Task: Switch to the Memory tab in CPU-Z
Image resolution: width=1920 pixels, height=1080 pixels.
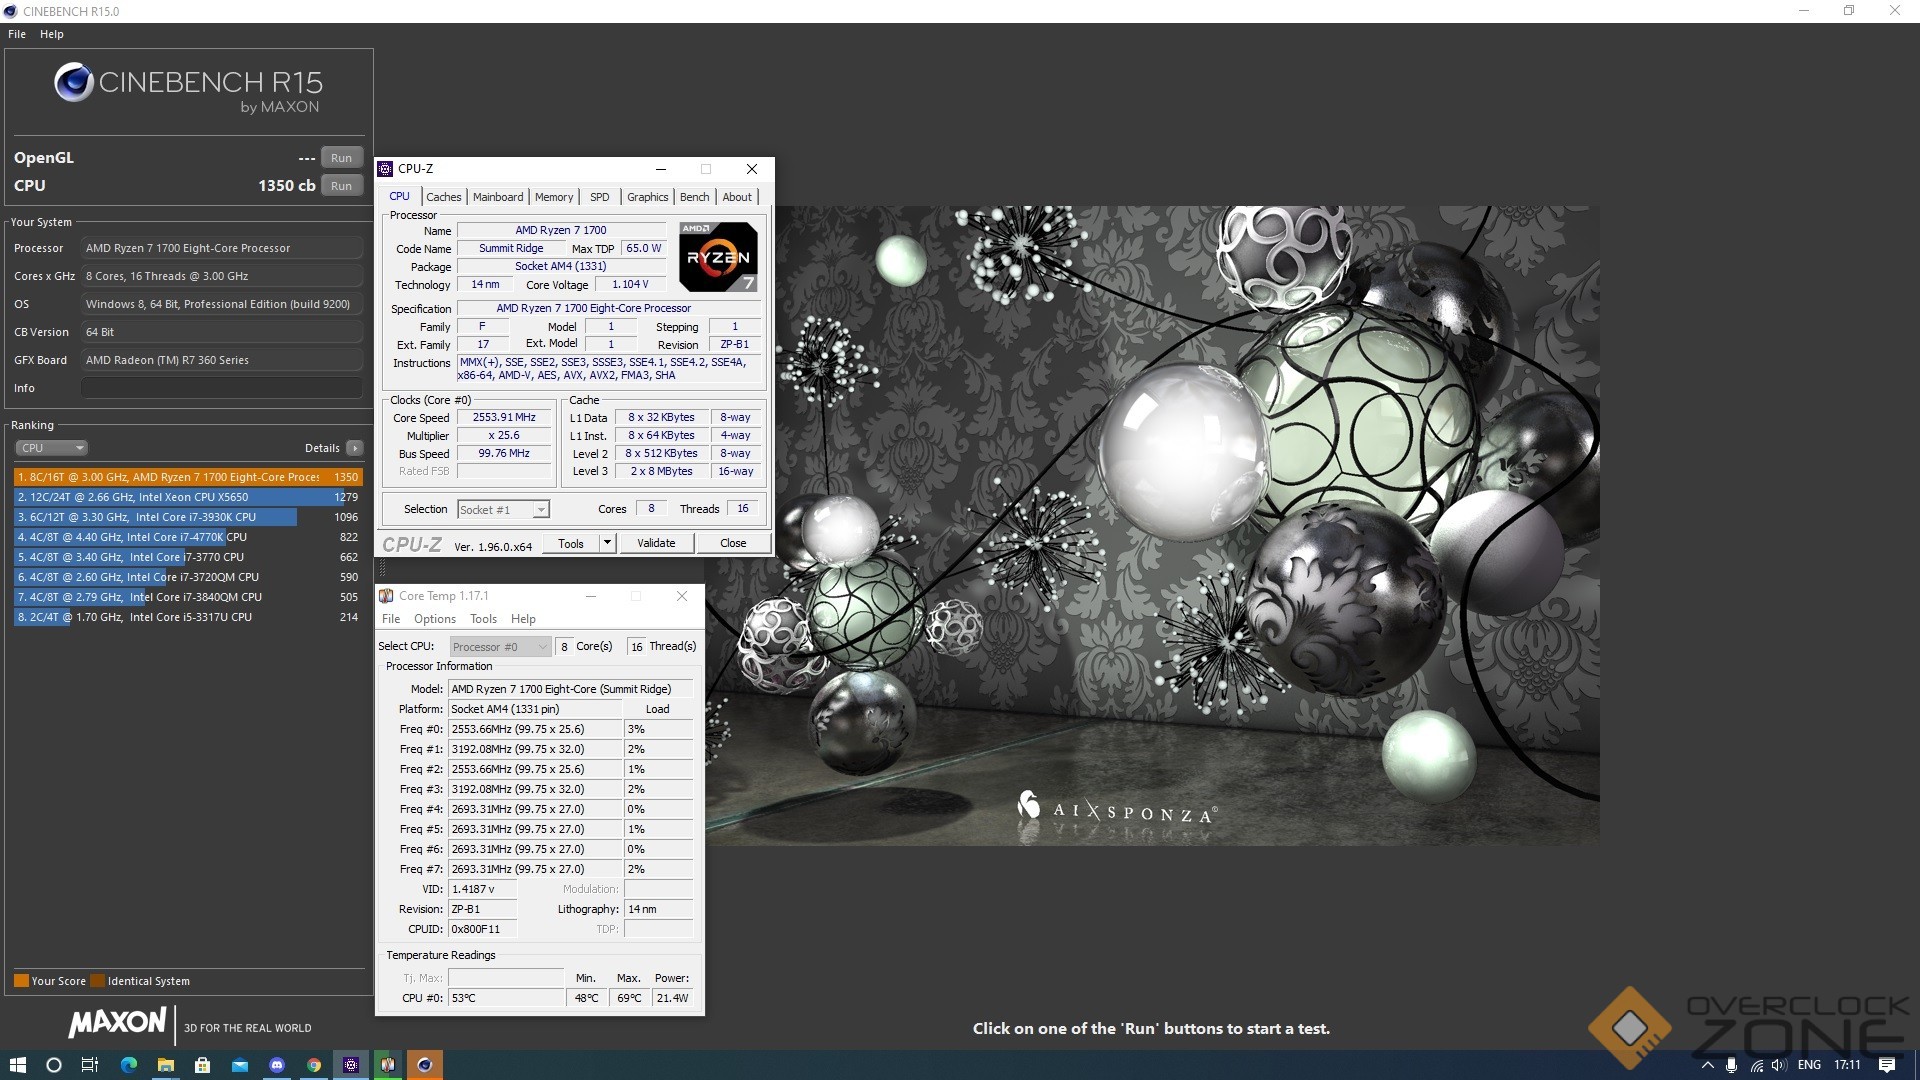Action: click(x=553, y=197)
